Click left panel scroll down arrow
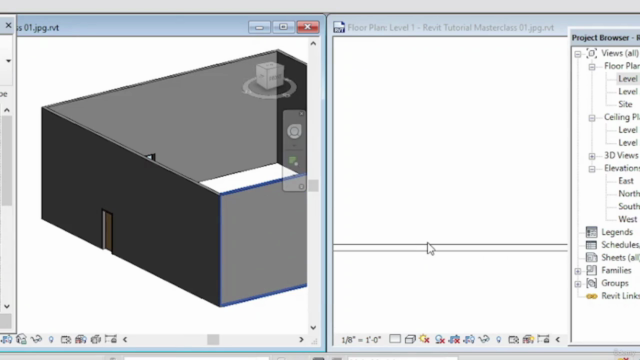Viewport: 640px width, 360px height. 7,306
